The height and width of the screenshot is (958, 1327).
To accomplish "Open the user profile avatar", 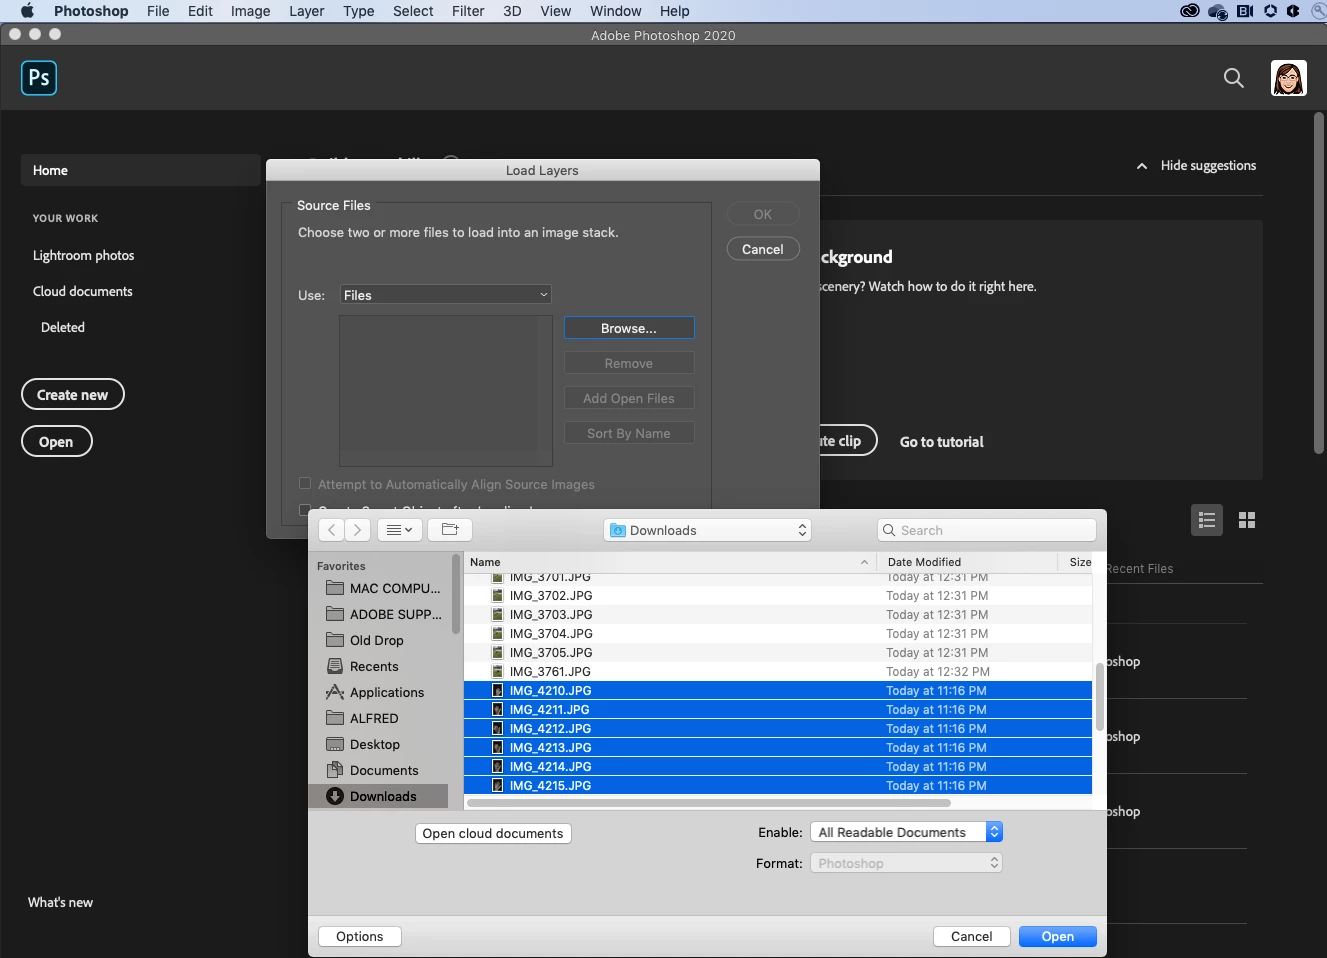I will click(x=1289, y=78).
